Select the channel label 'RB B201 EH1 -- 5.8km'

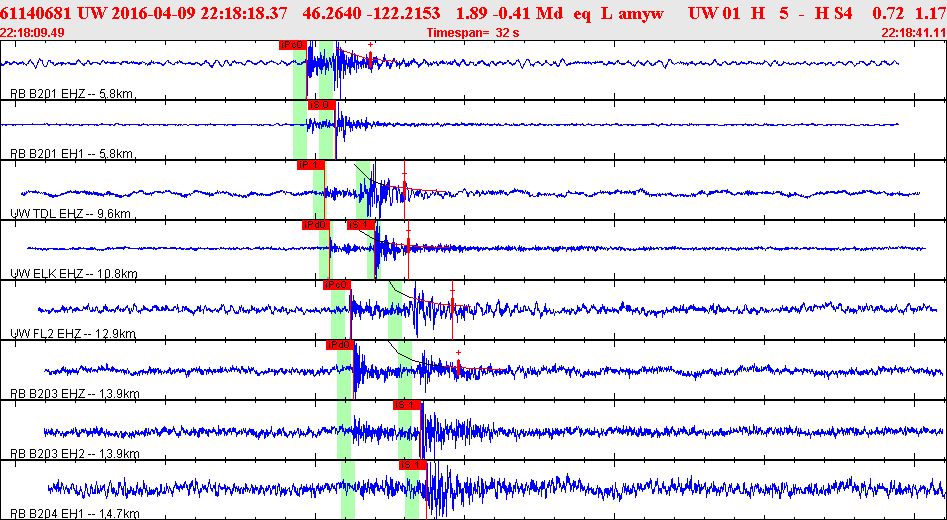(72, 154)
